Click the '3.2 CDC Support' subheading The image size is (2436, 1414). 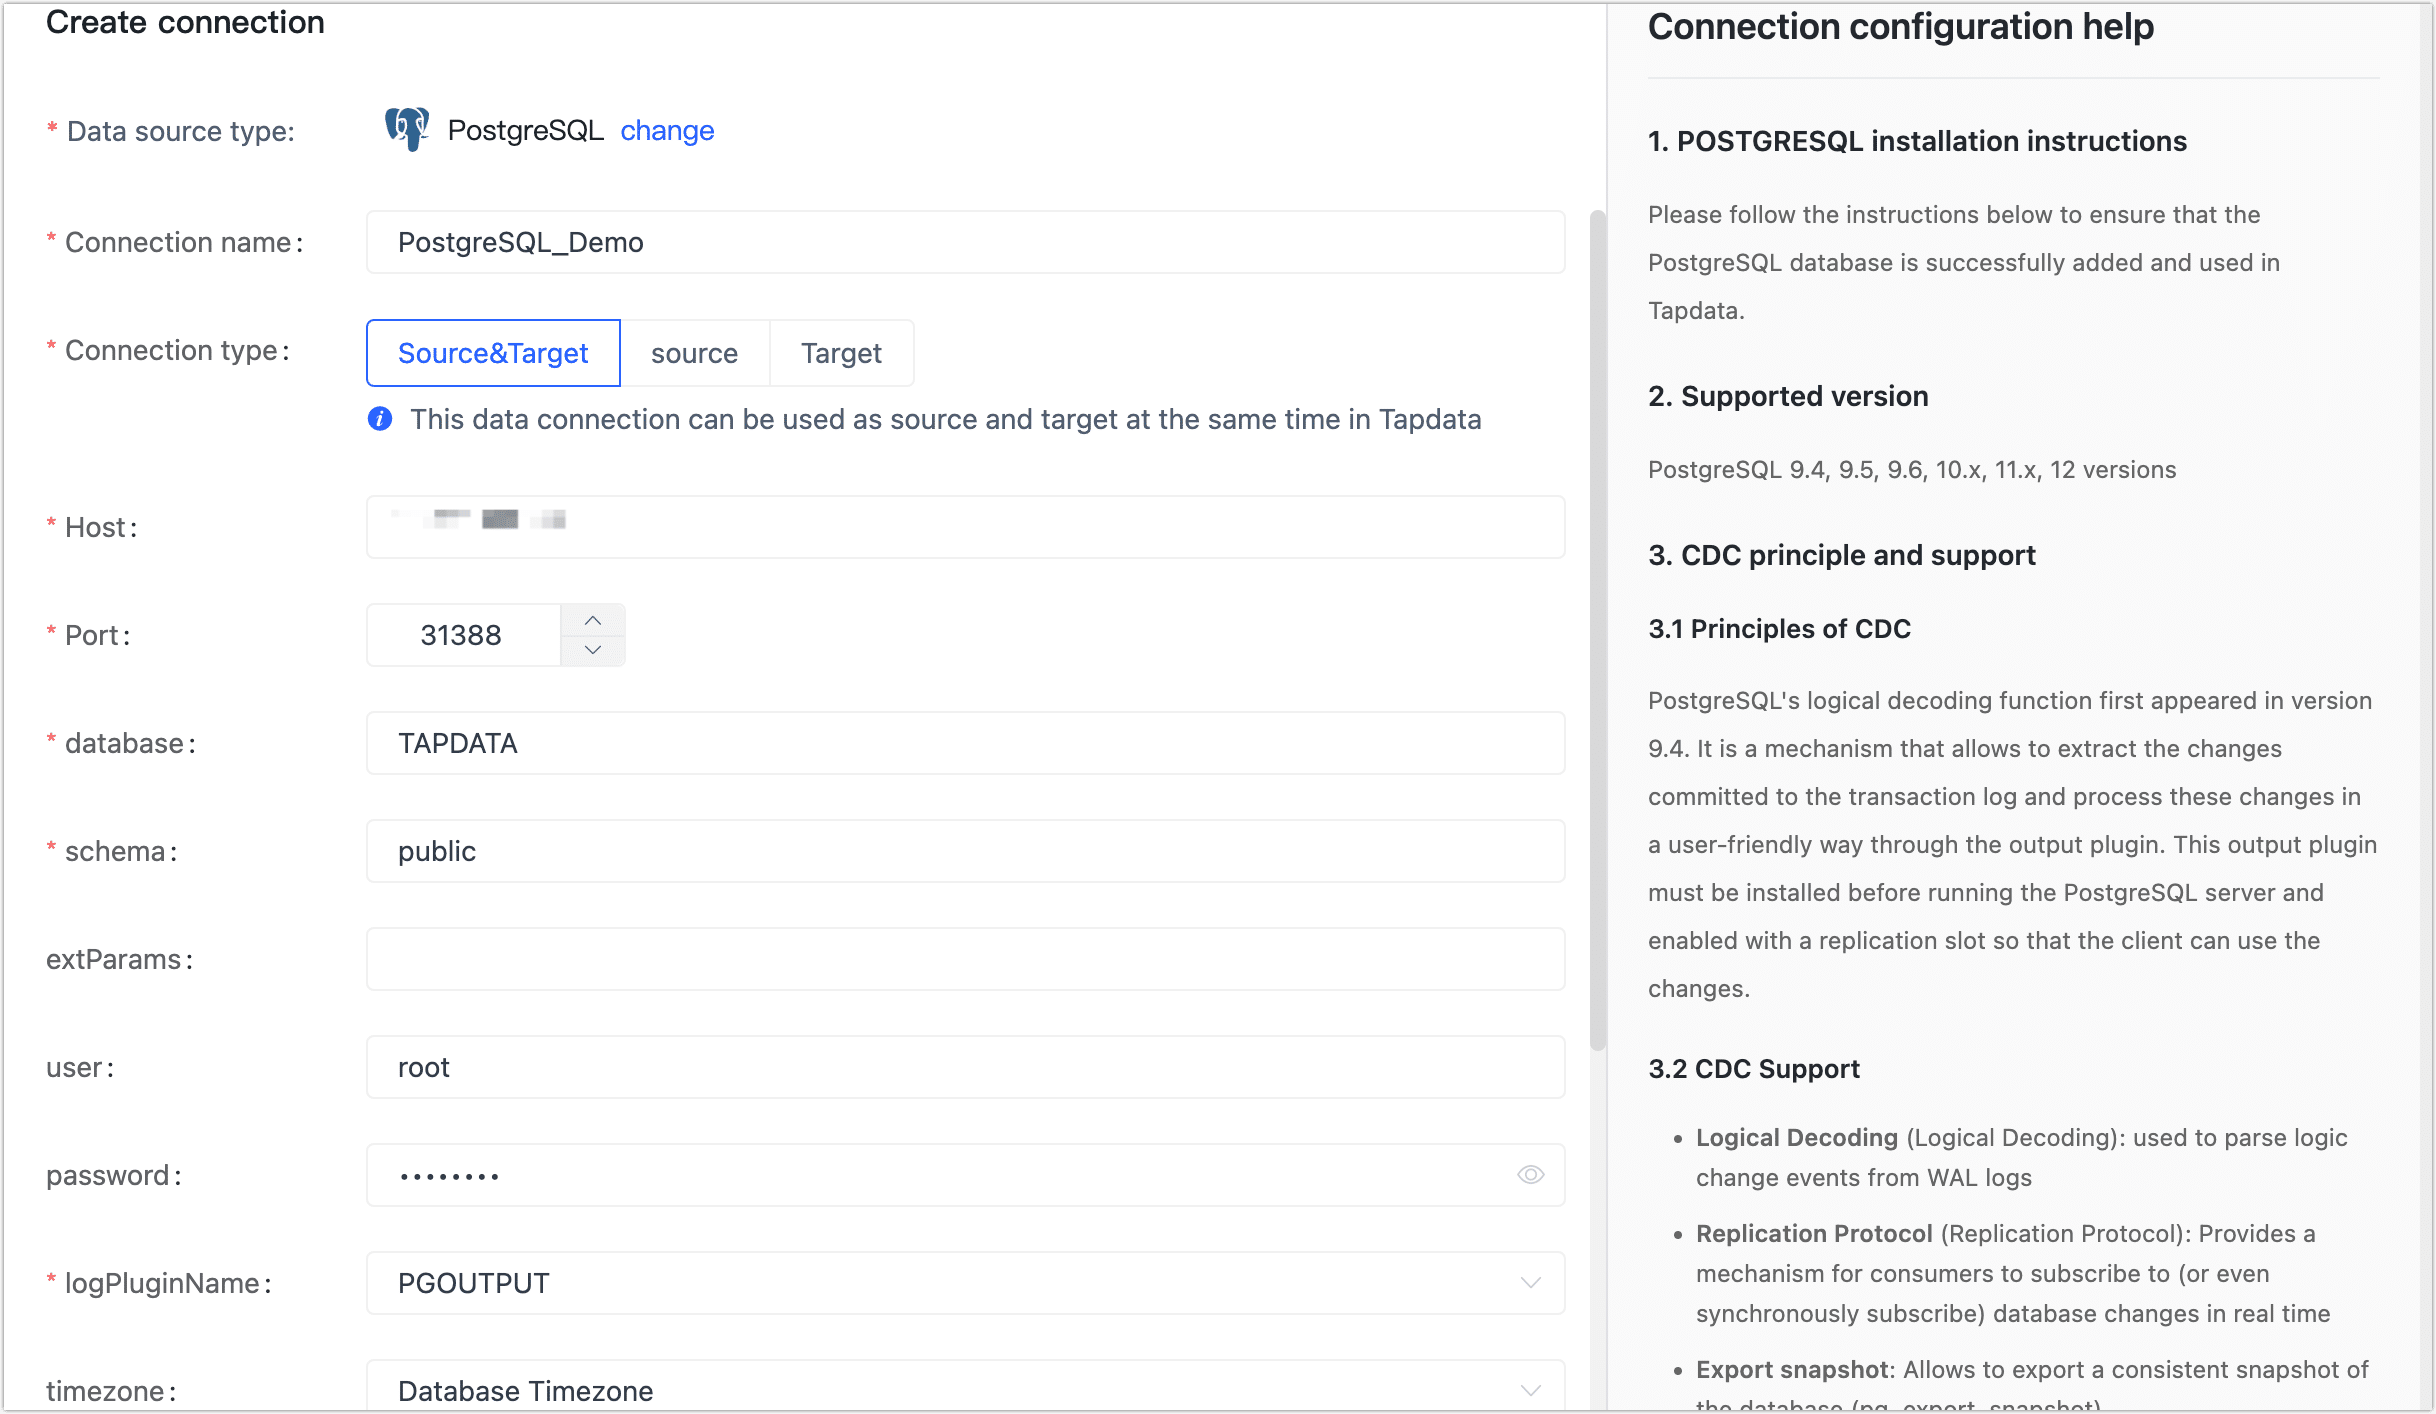point(1753,1068)
